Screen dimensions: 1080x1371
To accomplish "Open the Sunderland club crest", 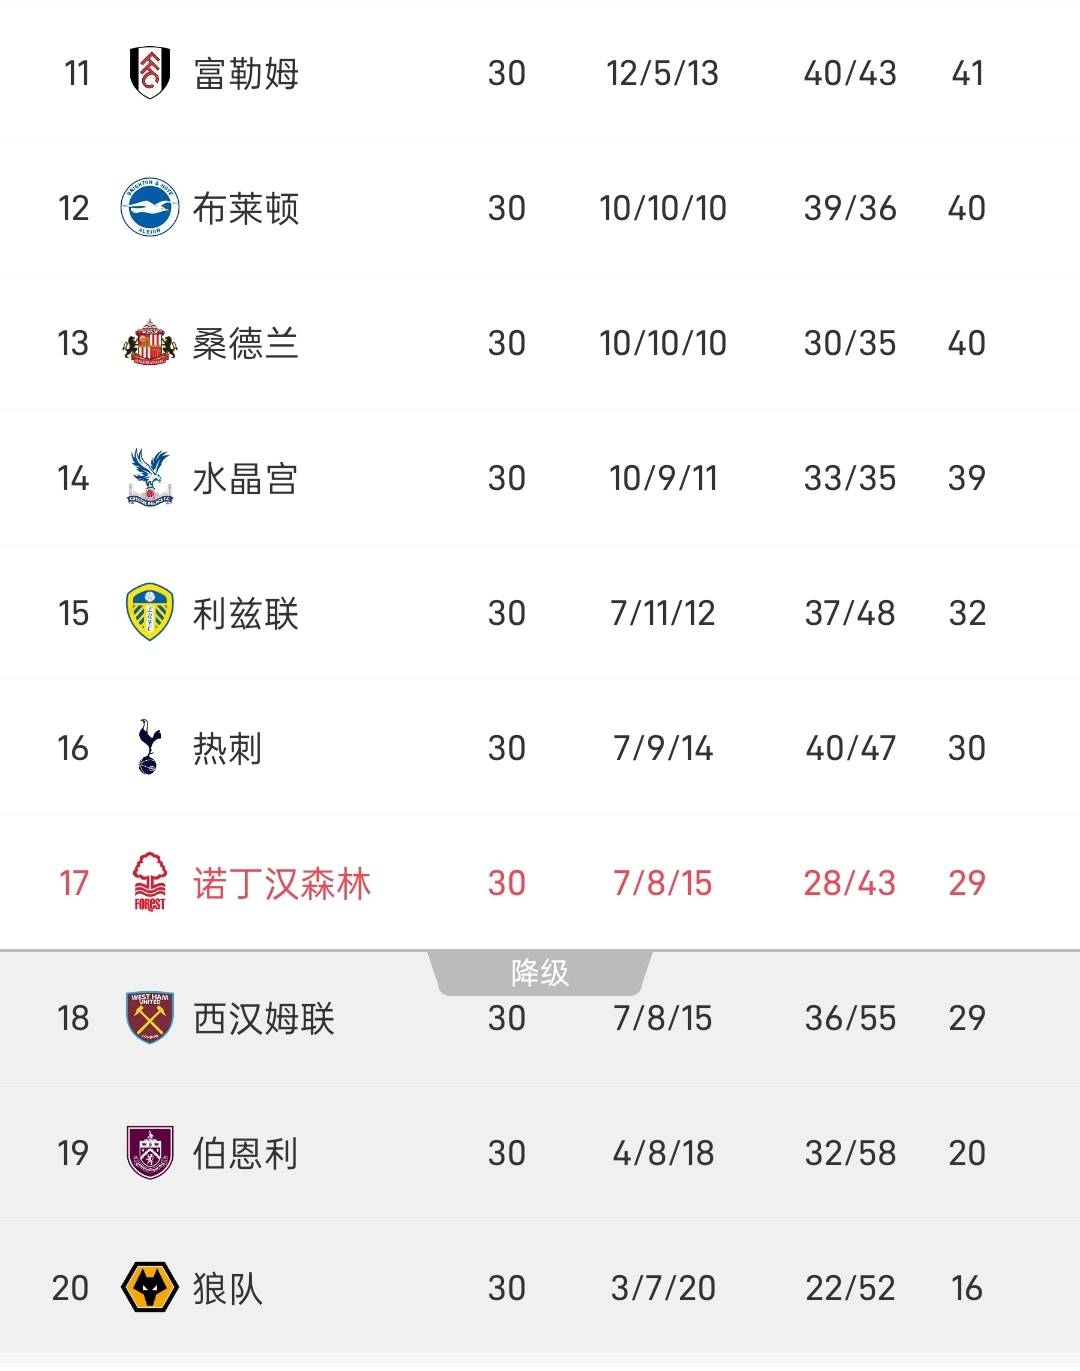I will pos(150,343).
